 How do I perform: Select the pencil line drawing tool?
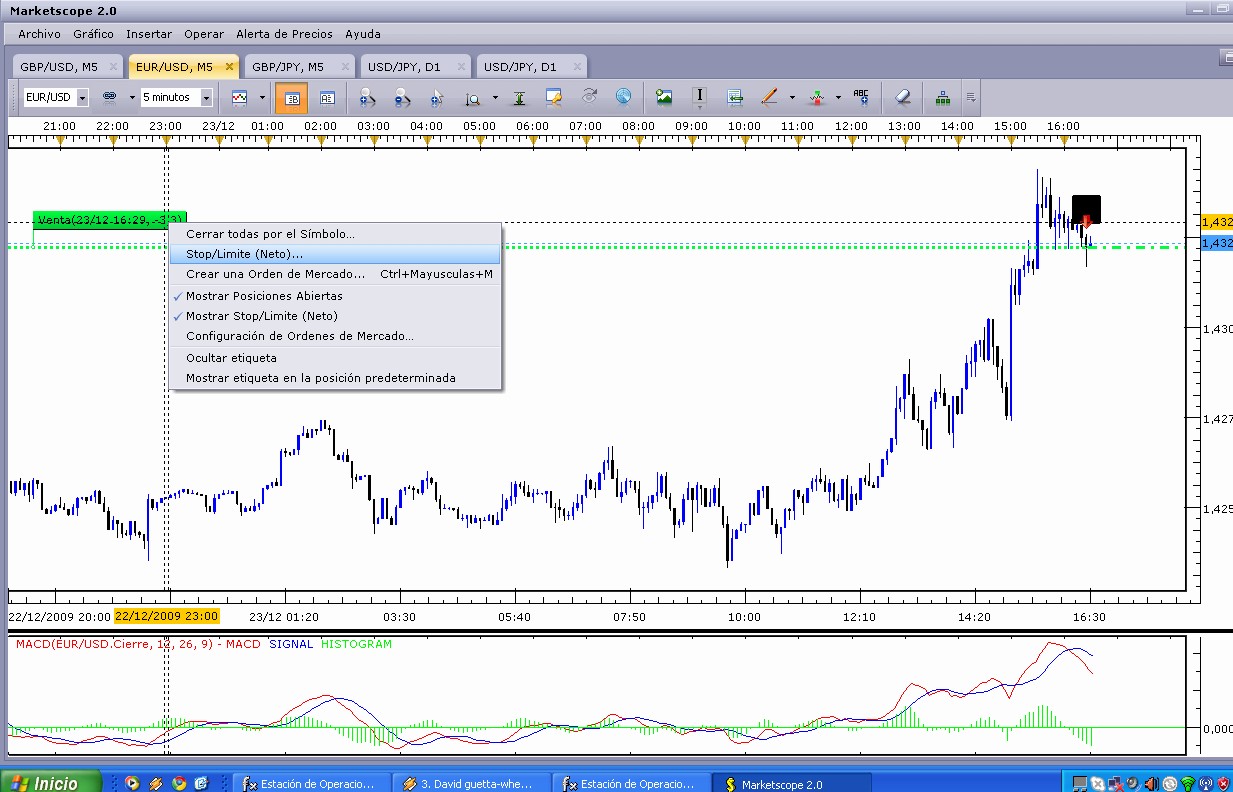point(769,98)
